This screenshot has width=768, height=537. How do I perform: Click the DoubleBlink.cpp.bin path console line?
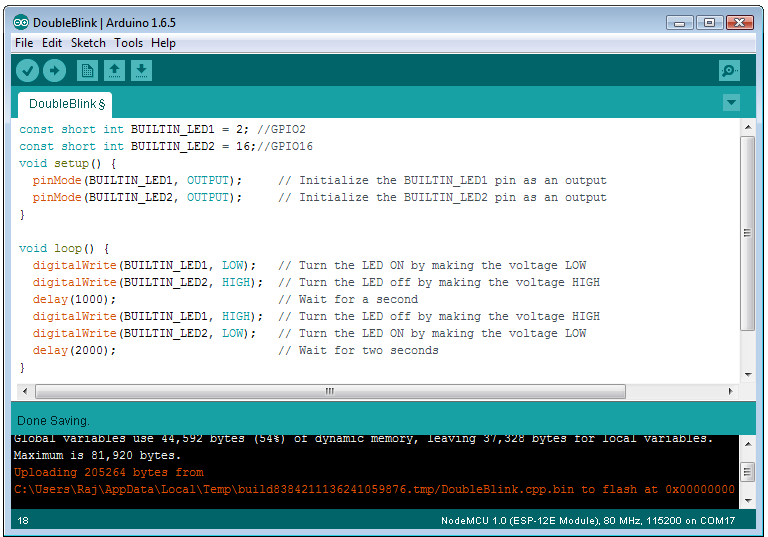point(374,489)
